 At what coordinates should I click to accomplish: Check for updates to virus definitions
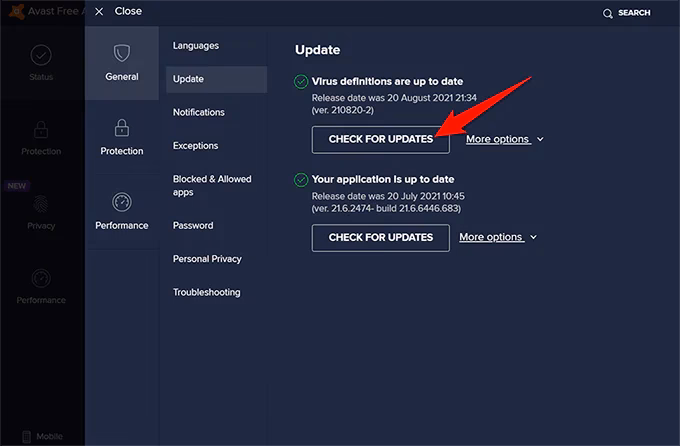(x=380, y=140)
